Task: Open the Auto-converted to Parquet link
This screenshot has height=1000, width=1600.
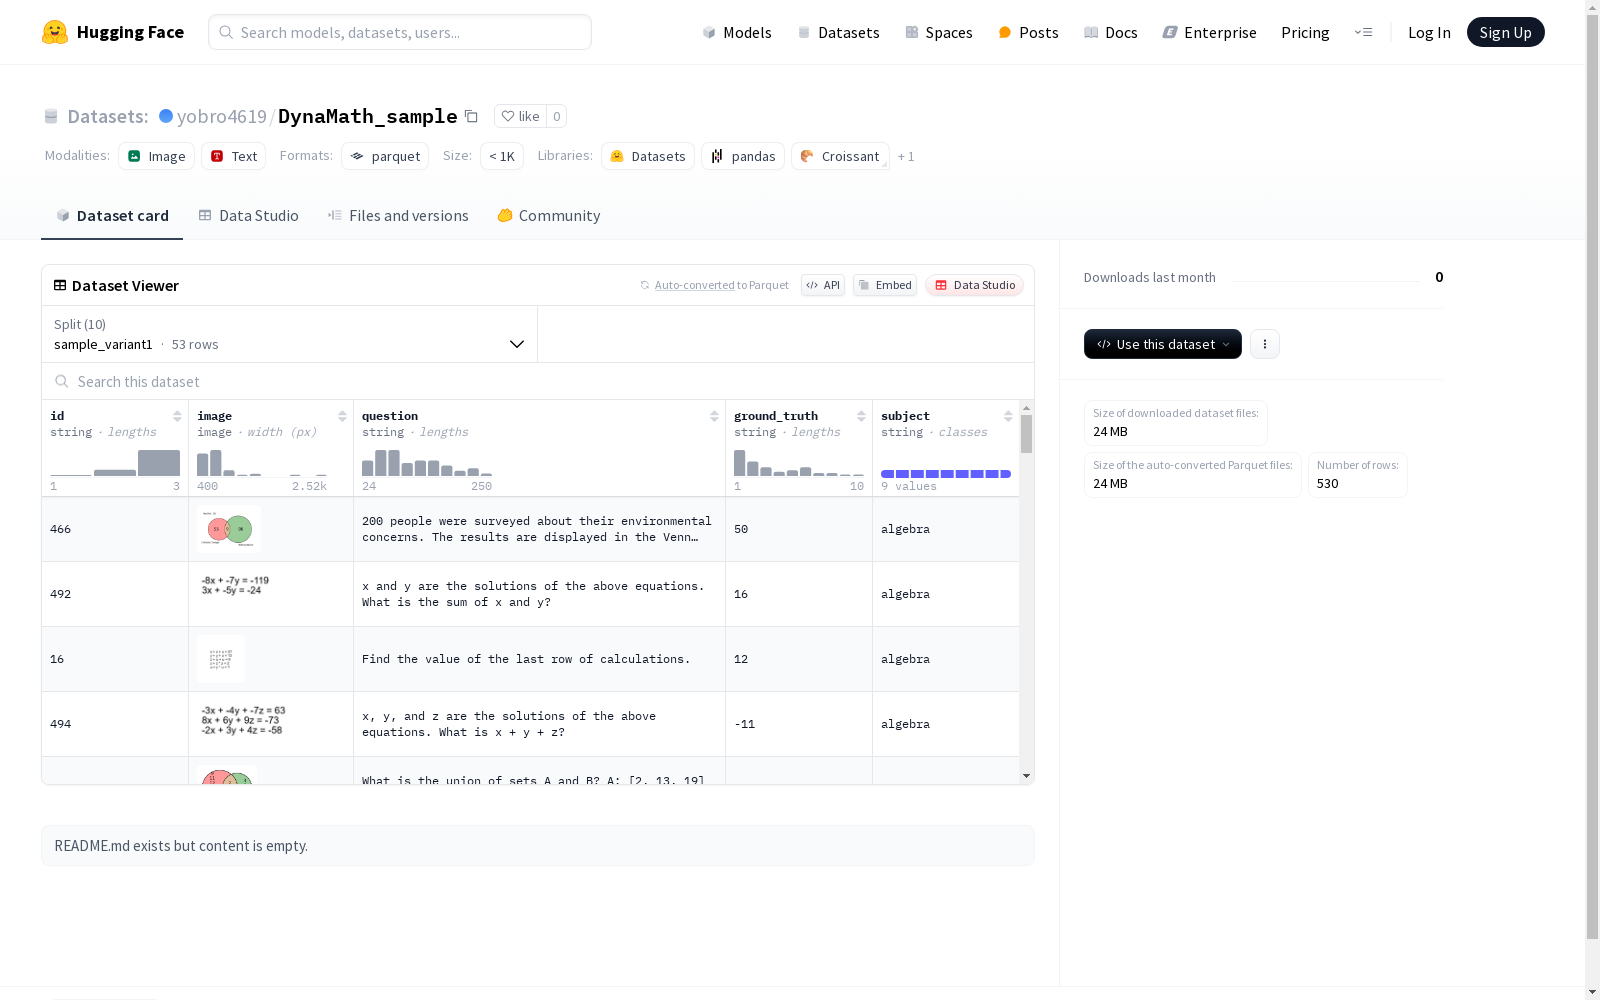Action: [714, 285]
